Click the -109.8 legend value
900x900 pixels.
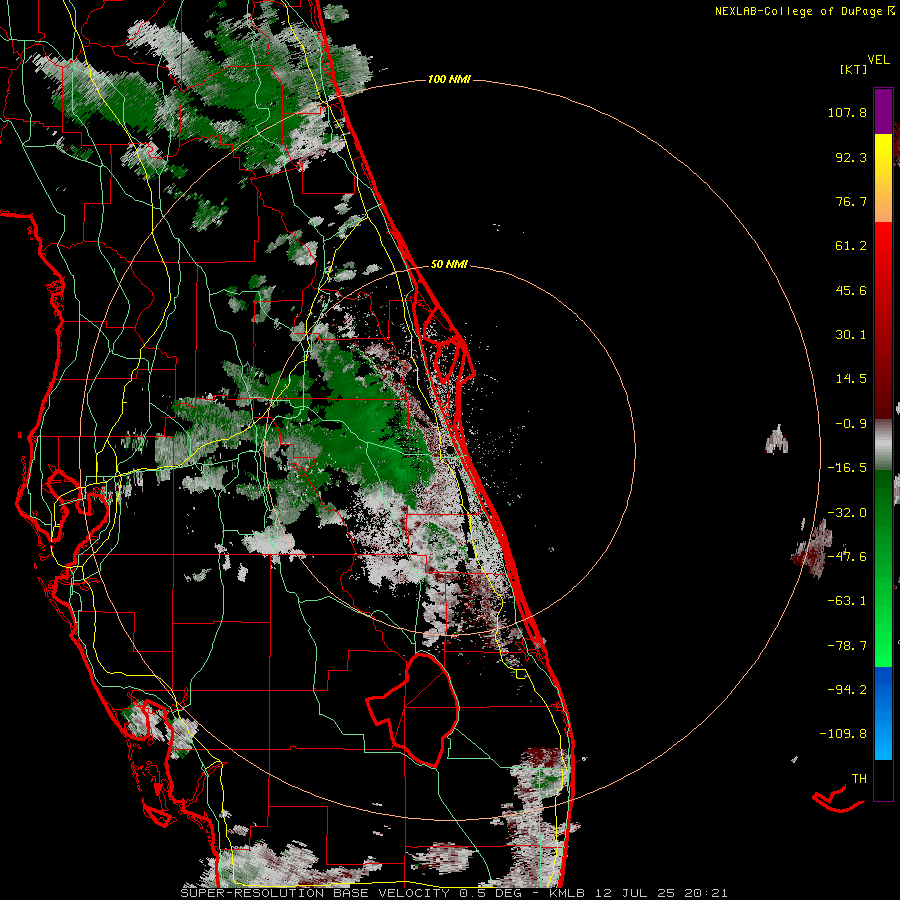pyautogui.click(x=843, y=734)
